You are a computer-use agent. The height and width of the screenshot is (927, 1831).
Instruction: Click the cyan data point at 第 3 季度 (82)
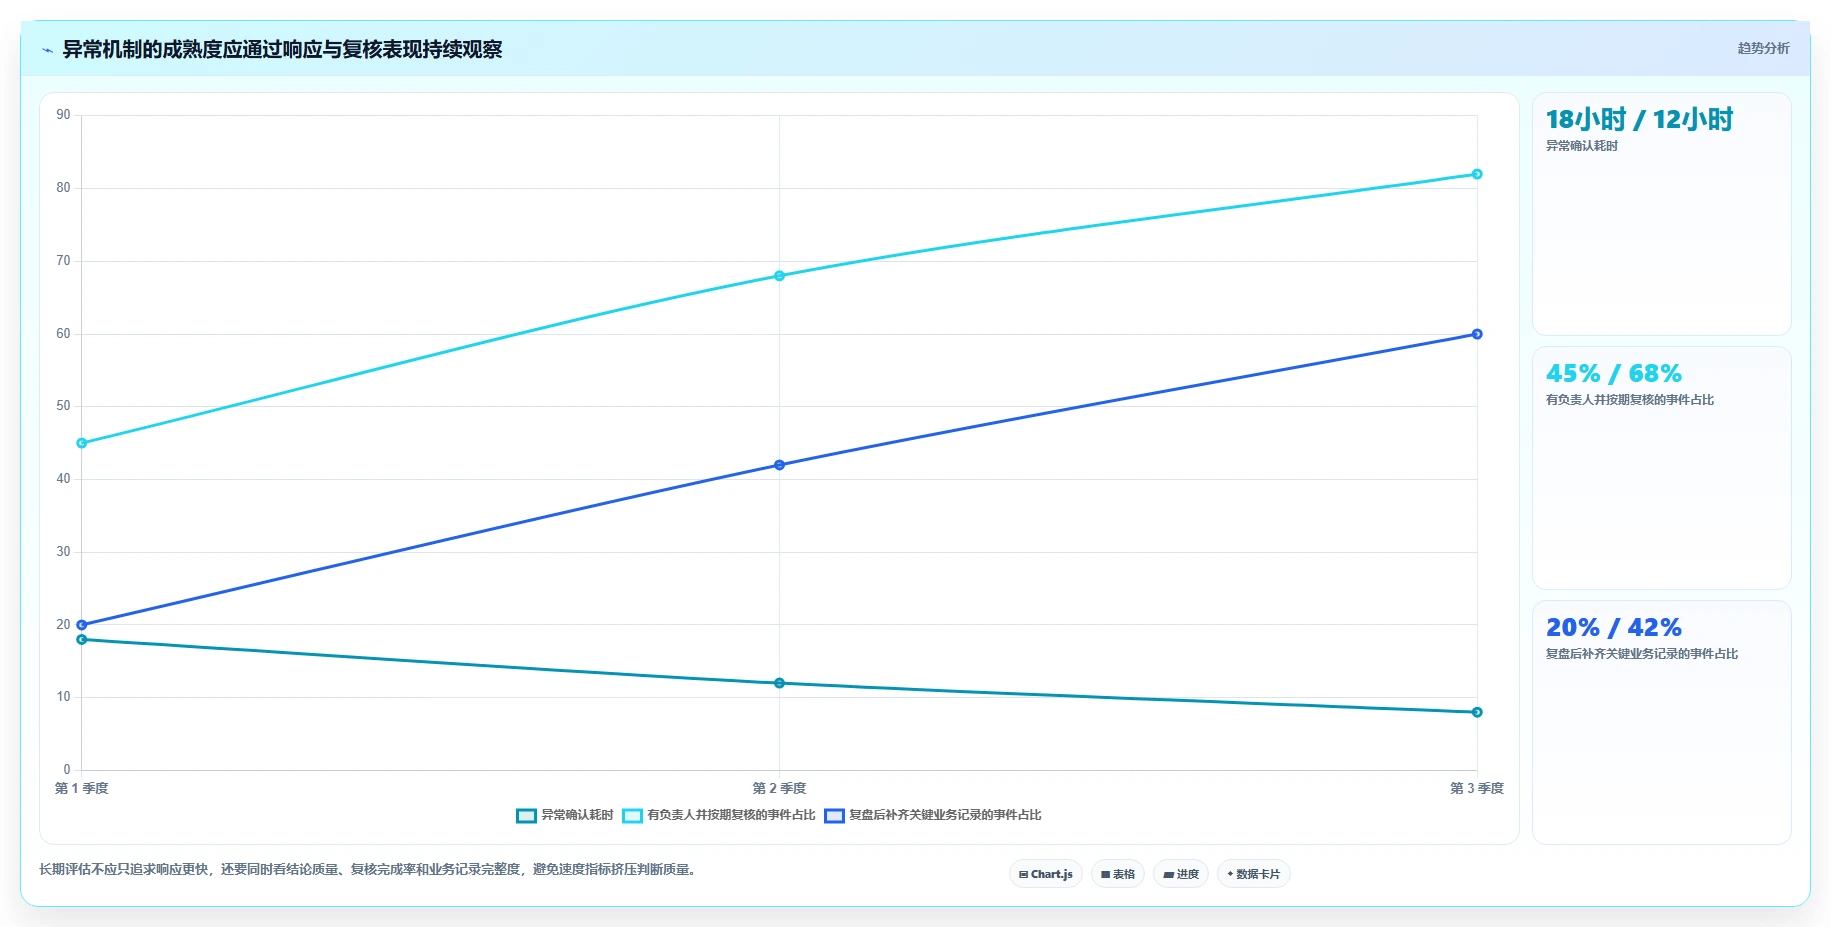[1477, 174]
